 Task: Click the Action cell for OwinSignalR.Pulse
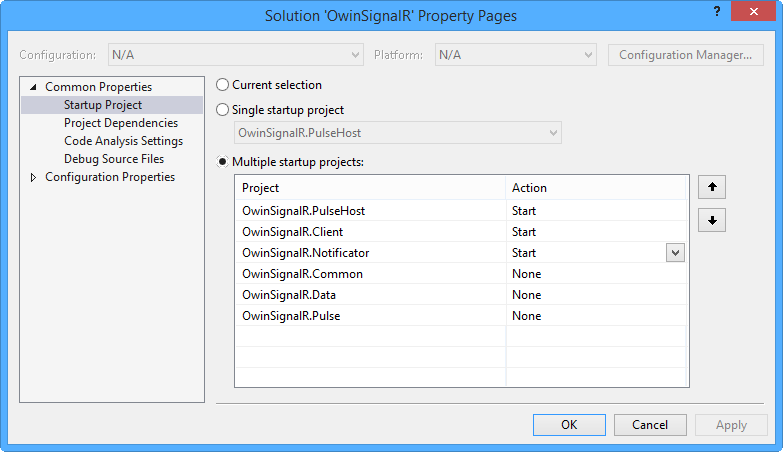tap(596, 316)
